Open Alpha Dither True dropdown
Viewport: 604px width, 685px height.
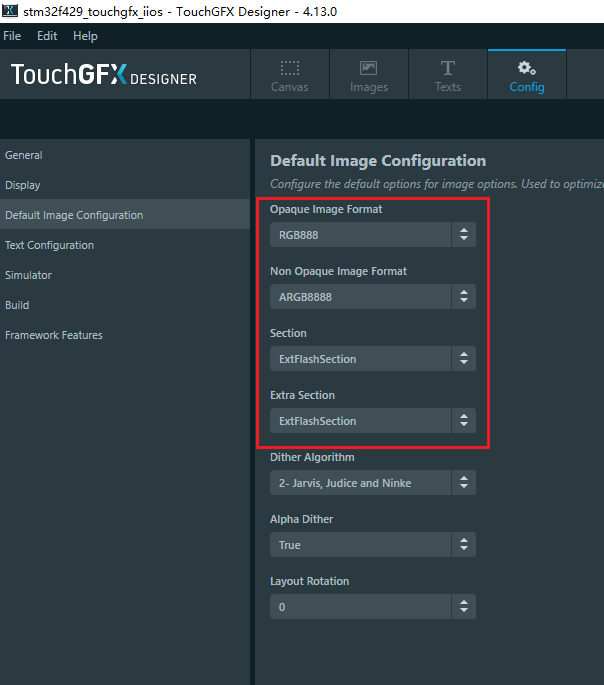(373, 545)
